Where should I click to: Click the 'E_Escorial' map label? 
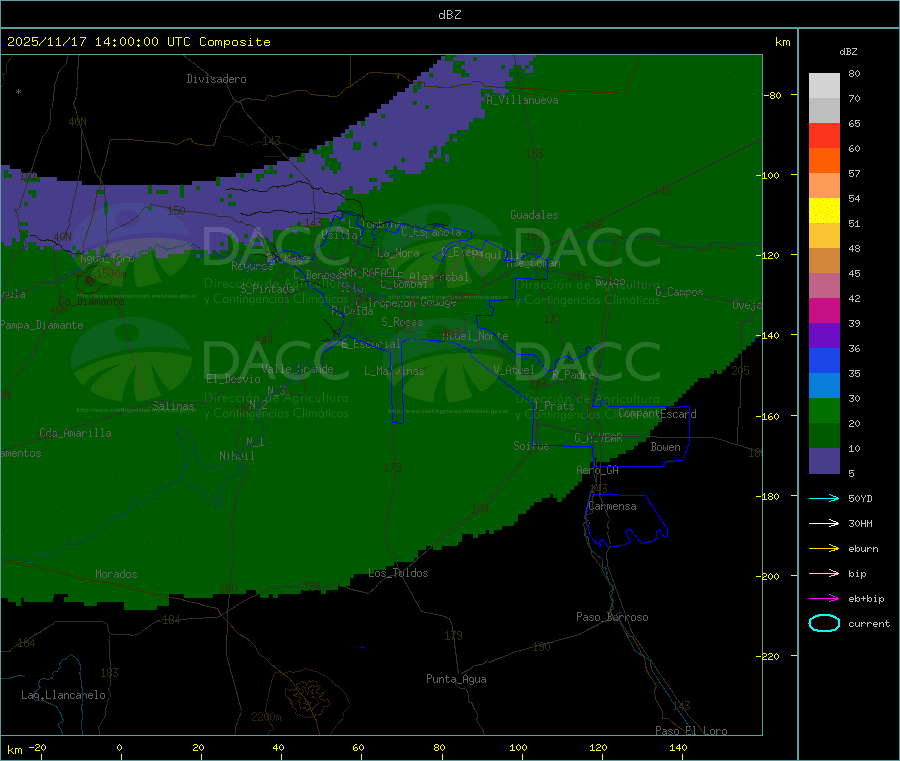[371, 344]
